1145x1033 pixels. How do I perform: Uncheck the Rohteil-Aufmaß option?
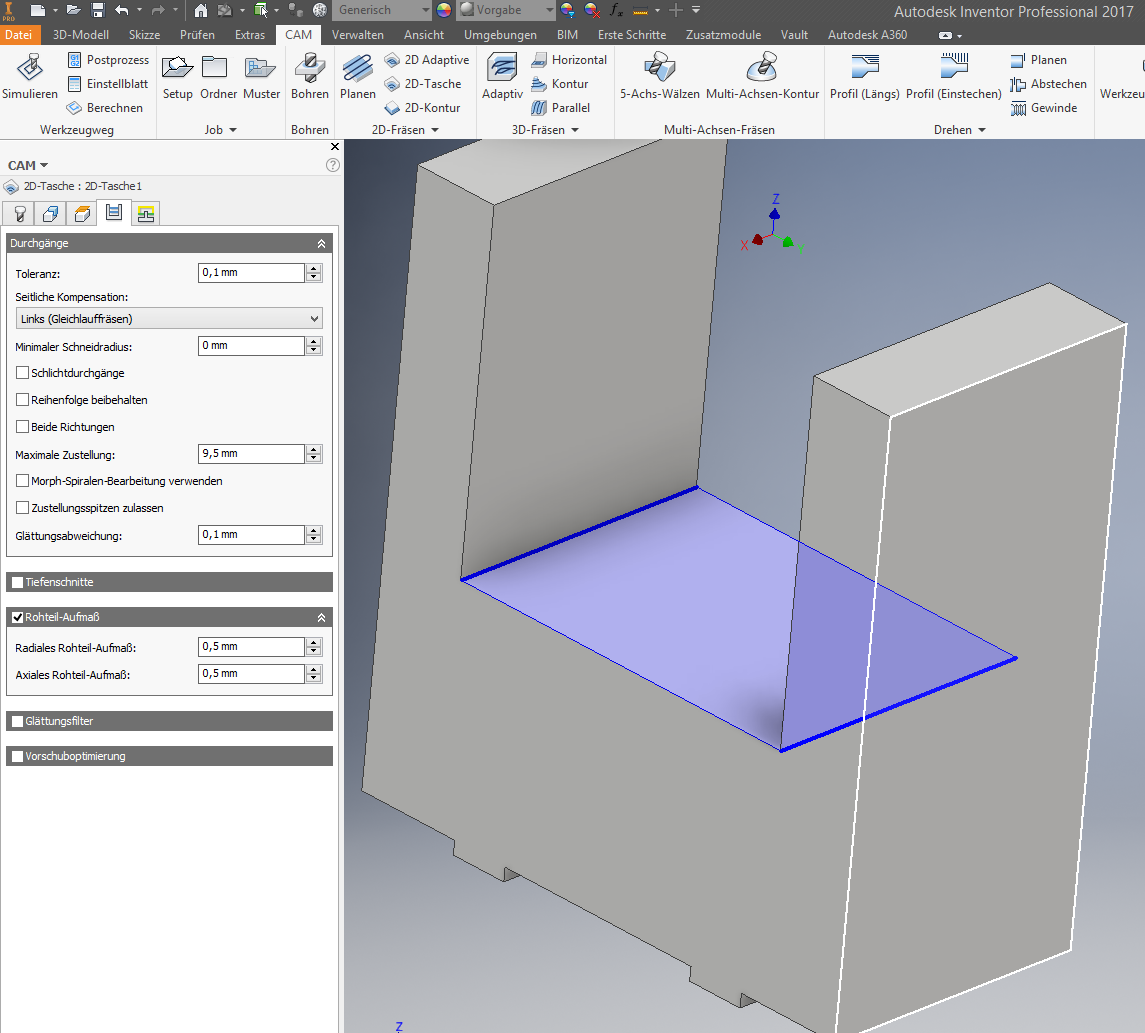click(18, 617)
